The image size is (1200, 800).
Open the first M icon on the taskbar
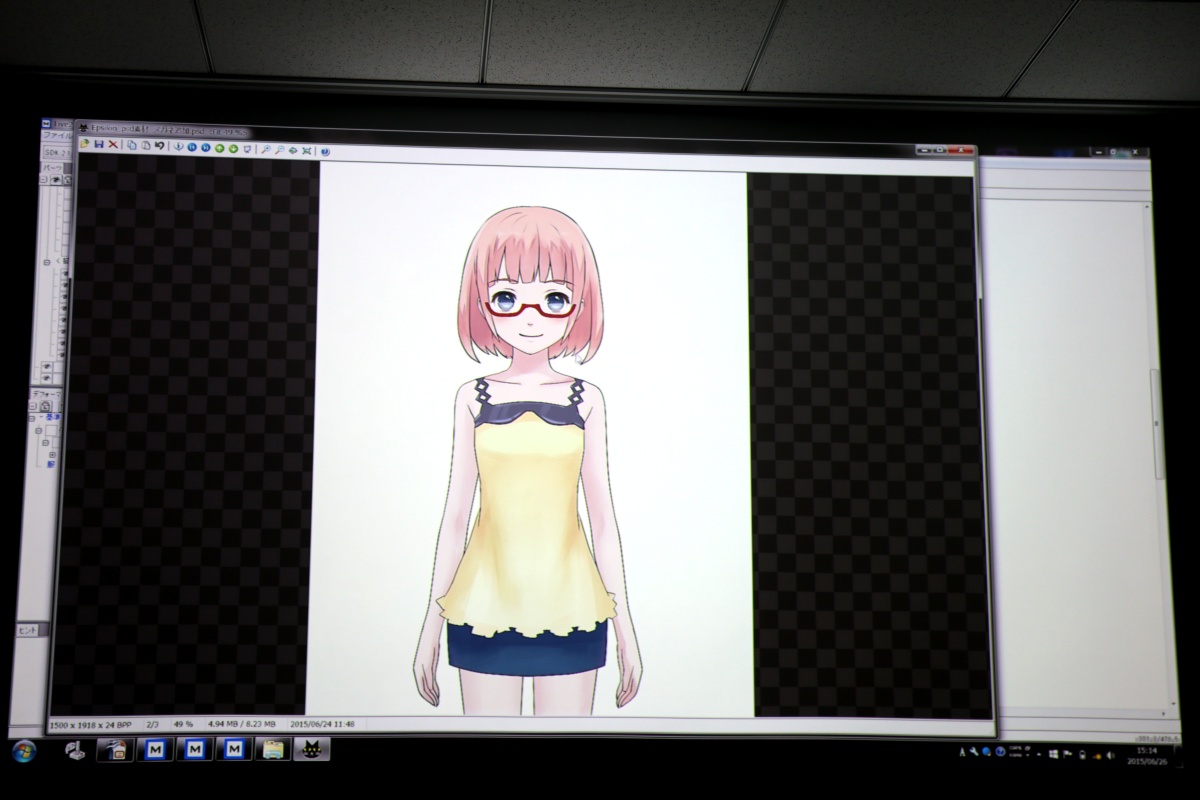(155, 749)
